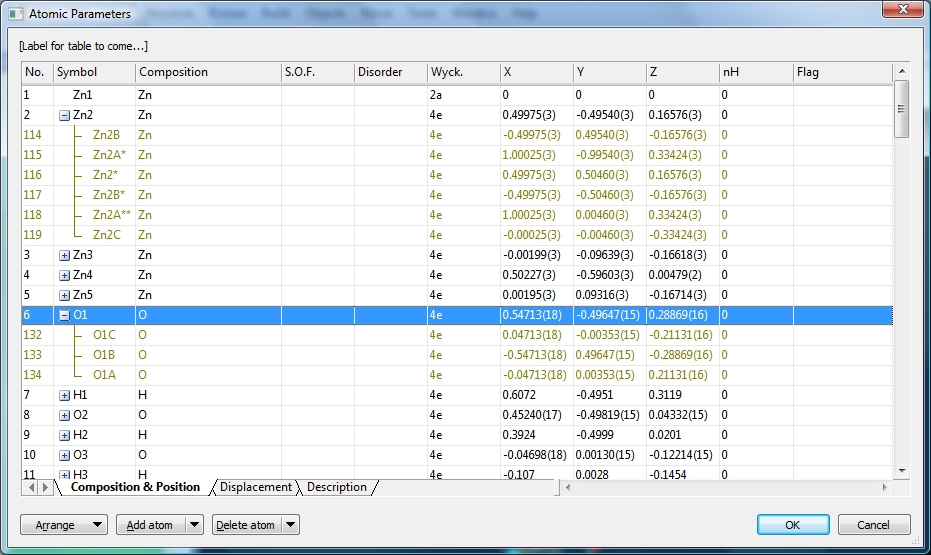Switch to the Description tab
Screen dimensions: 931x555
pos(336,487)
